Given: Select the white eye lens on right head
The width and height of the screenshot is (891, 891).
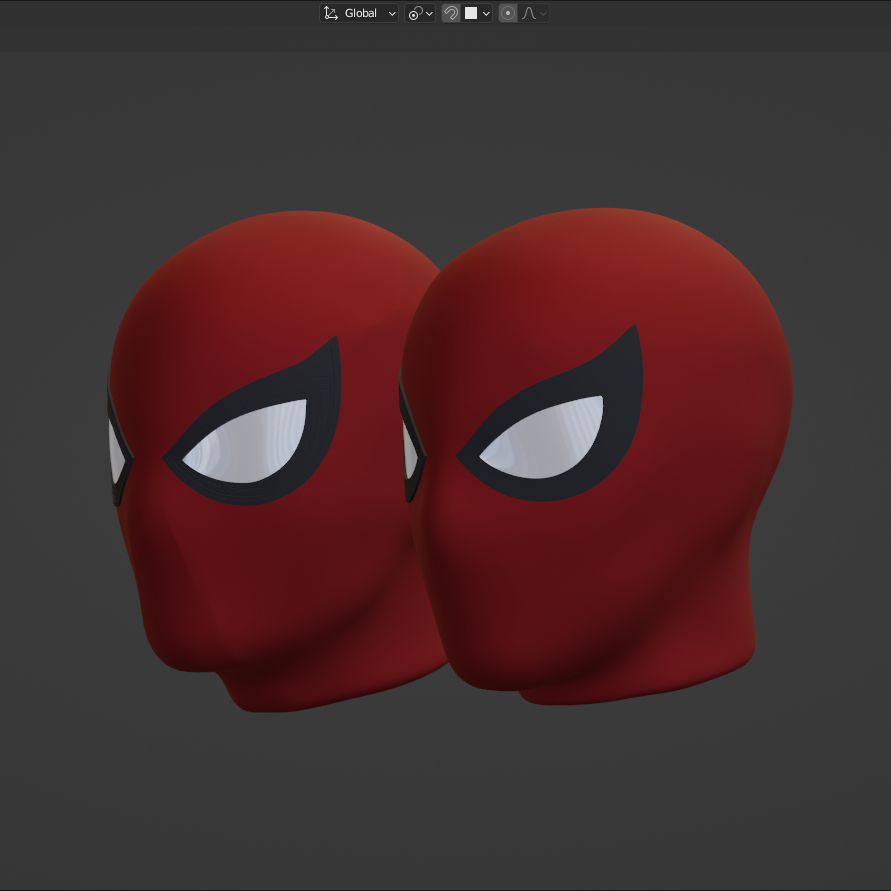Looking at the screenshot, I should pyautogui.click(x=543, y=439).
